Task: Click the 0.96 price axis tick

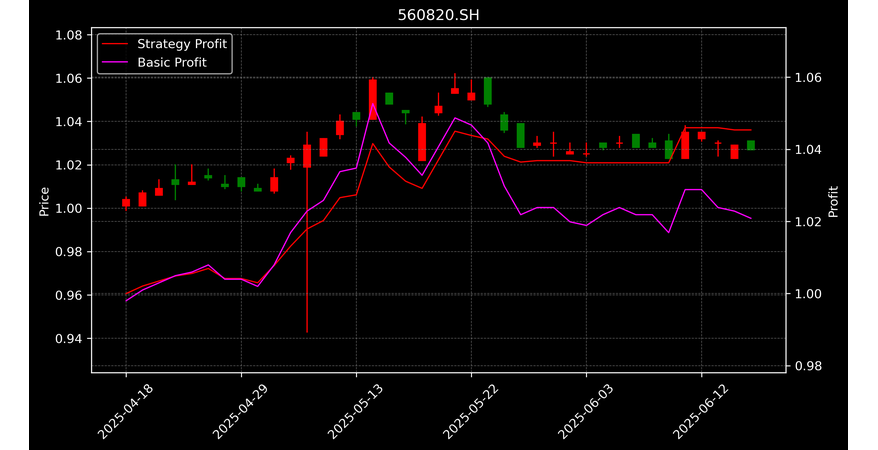Action: click(69, 295)
